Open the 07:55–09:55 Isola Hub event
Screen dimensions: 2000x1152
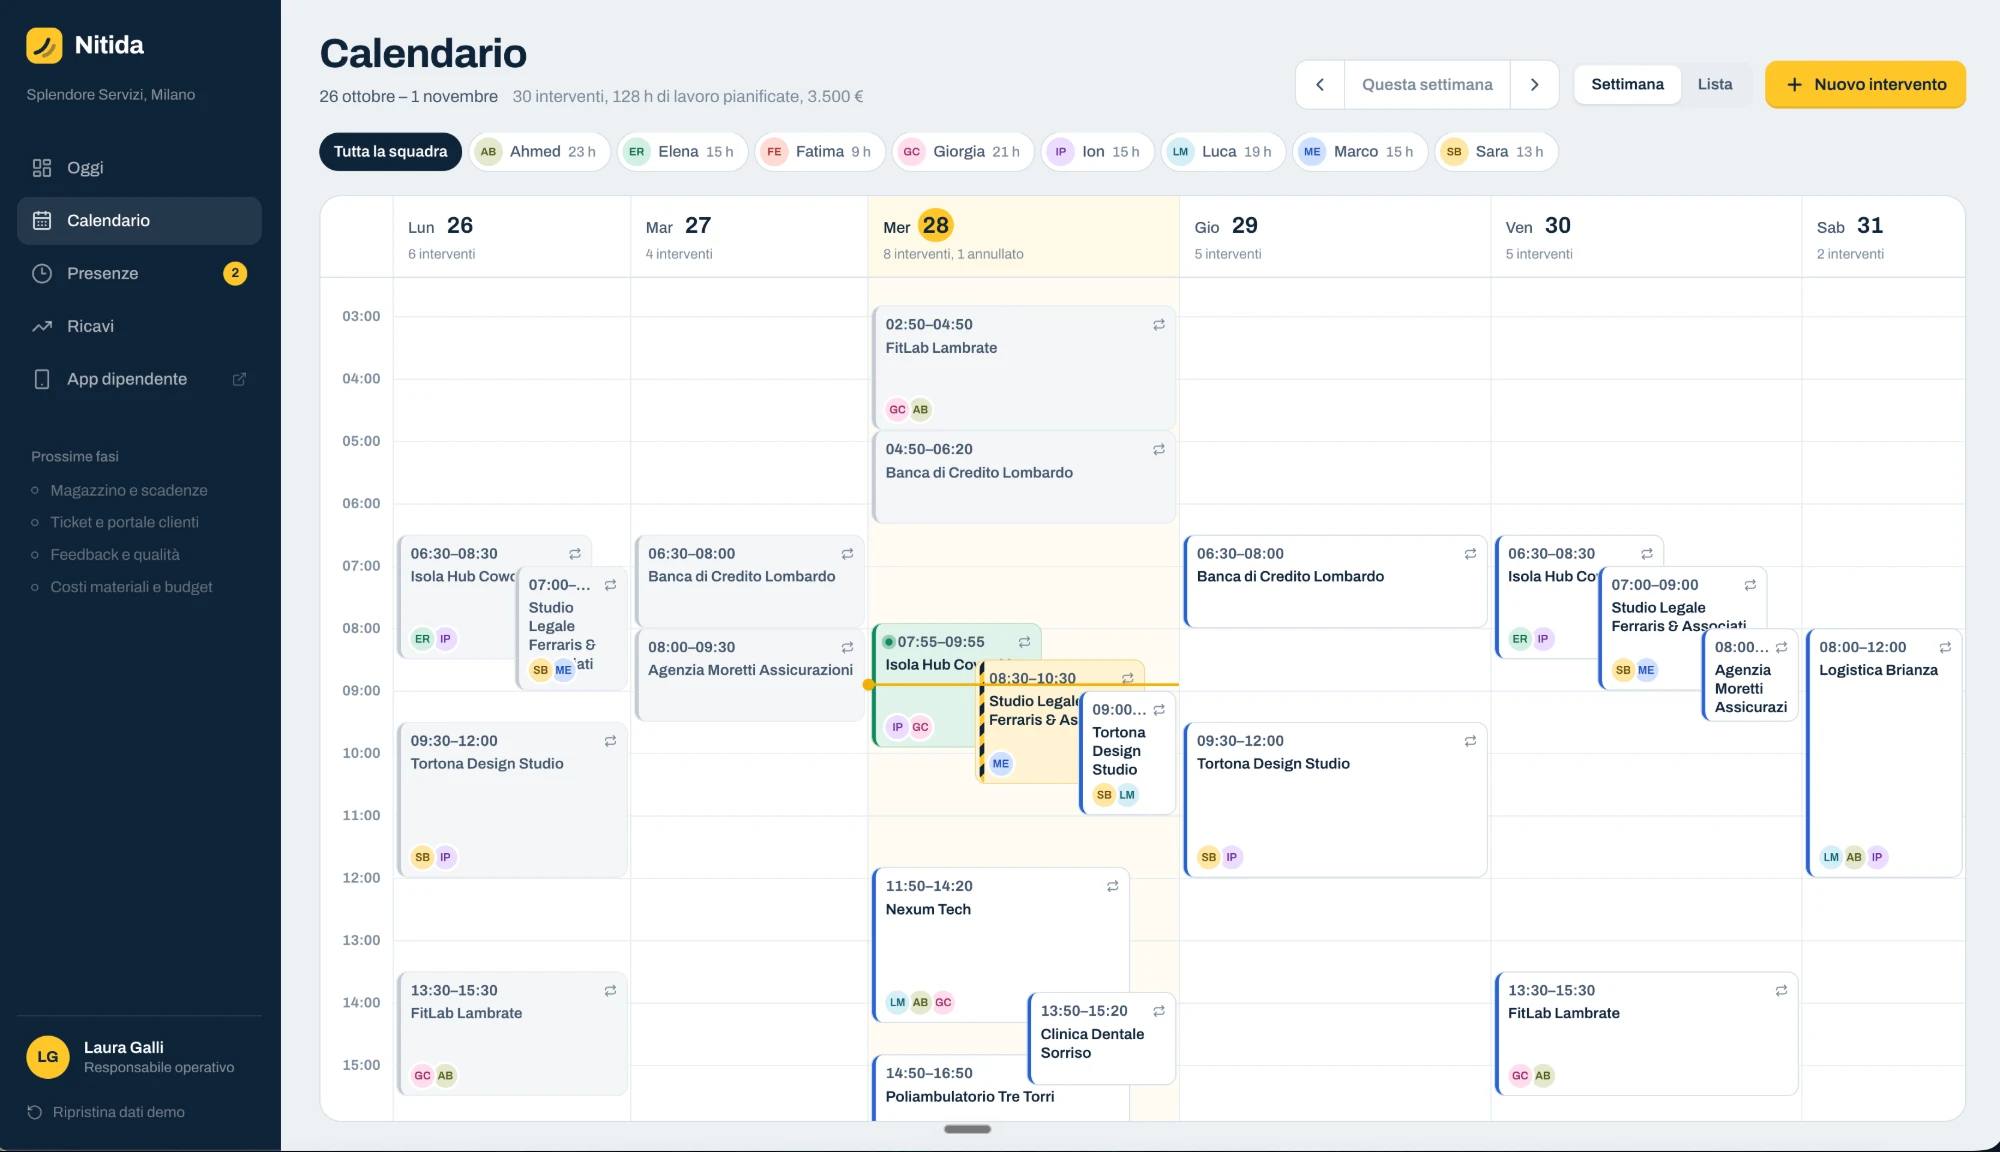click(925, 685)
